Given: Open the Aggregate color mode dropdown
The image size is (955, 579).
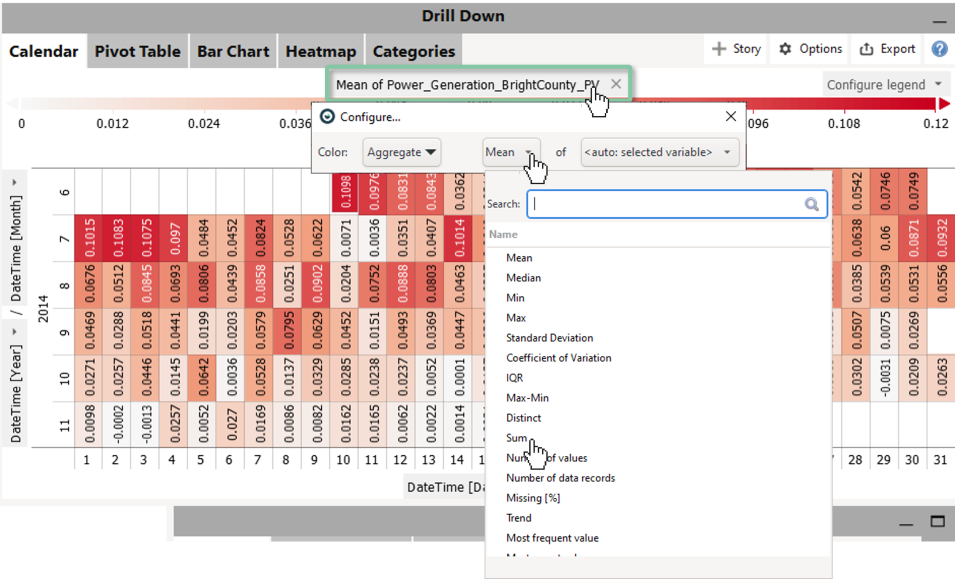Looking at the screenshot, I should pyautogui.click(x=402, y=153).
